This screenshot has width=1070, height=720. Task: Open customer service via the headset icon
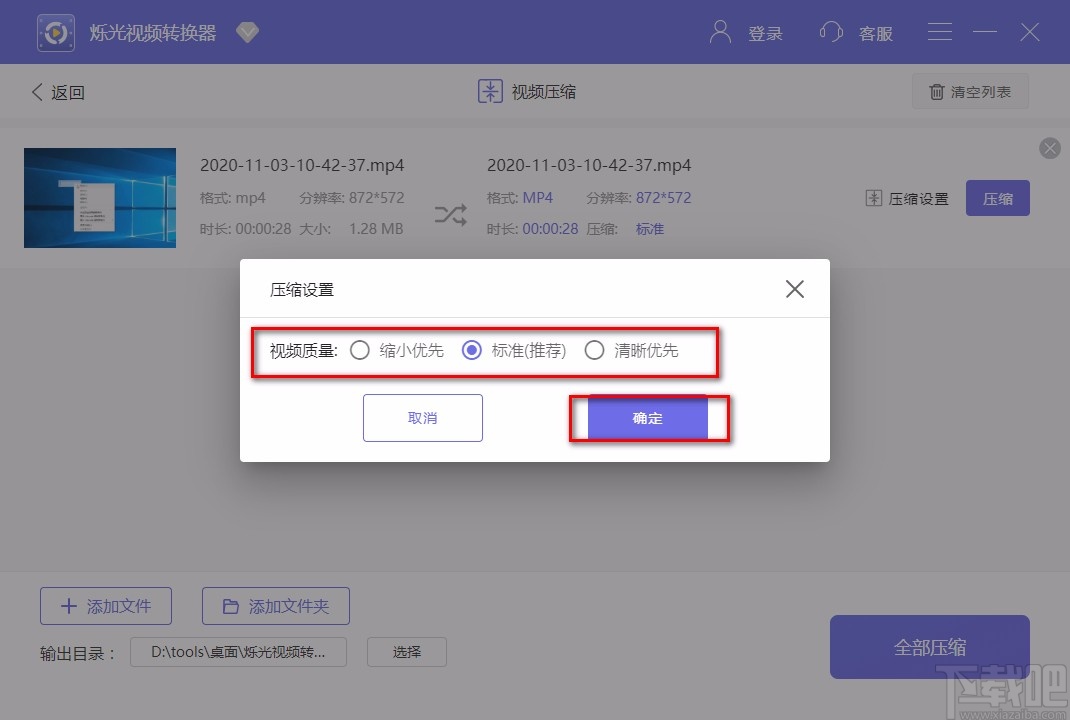pyautogui.click(x=831, y=32)
